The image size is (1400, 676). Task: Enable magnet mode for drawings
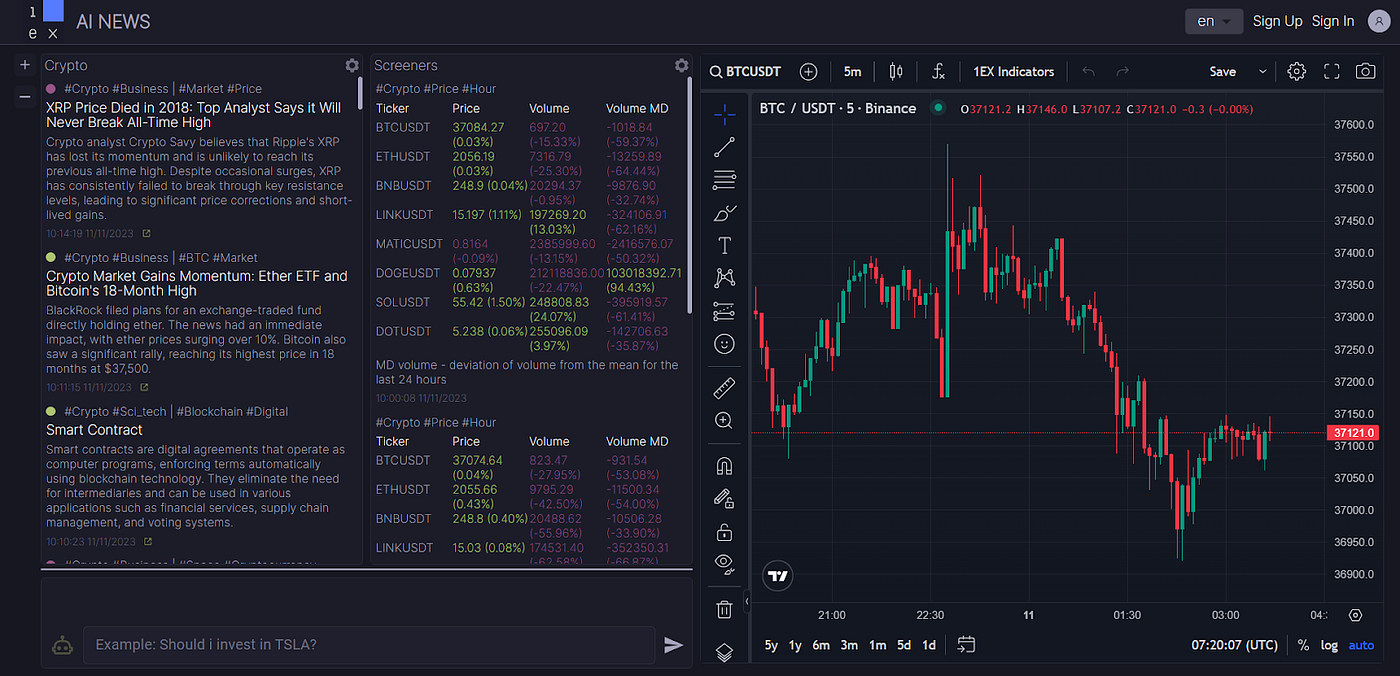point(724,465)
